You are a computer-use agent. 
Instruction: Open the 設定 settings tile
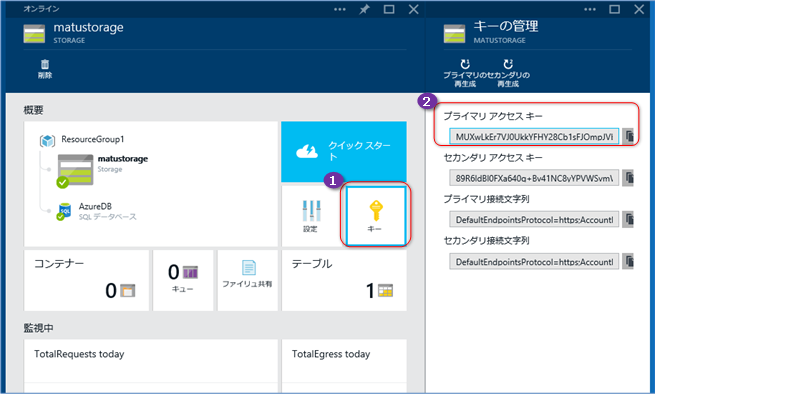point(311,216)
